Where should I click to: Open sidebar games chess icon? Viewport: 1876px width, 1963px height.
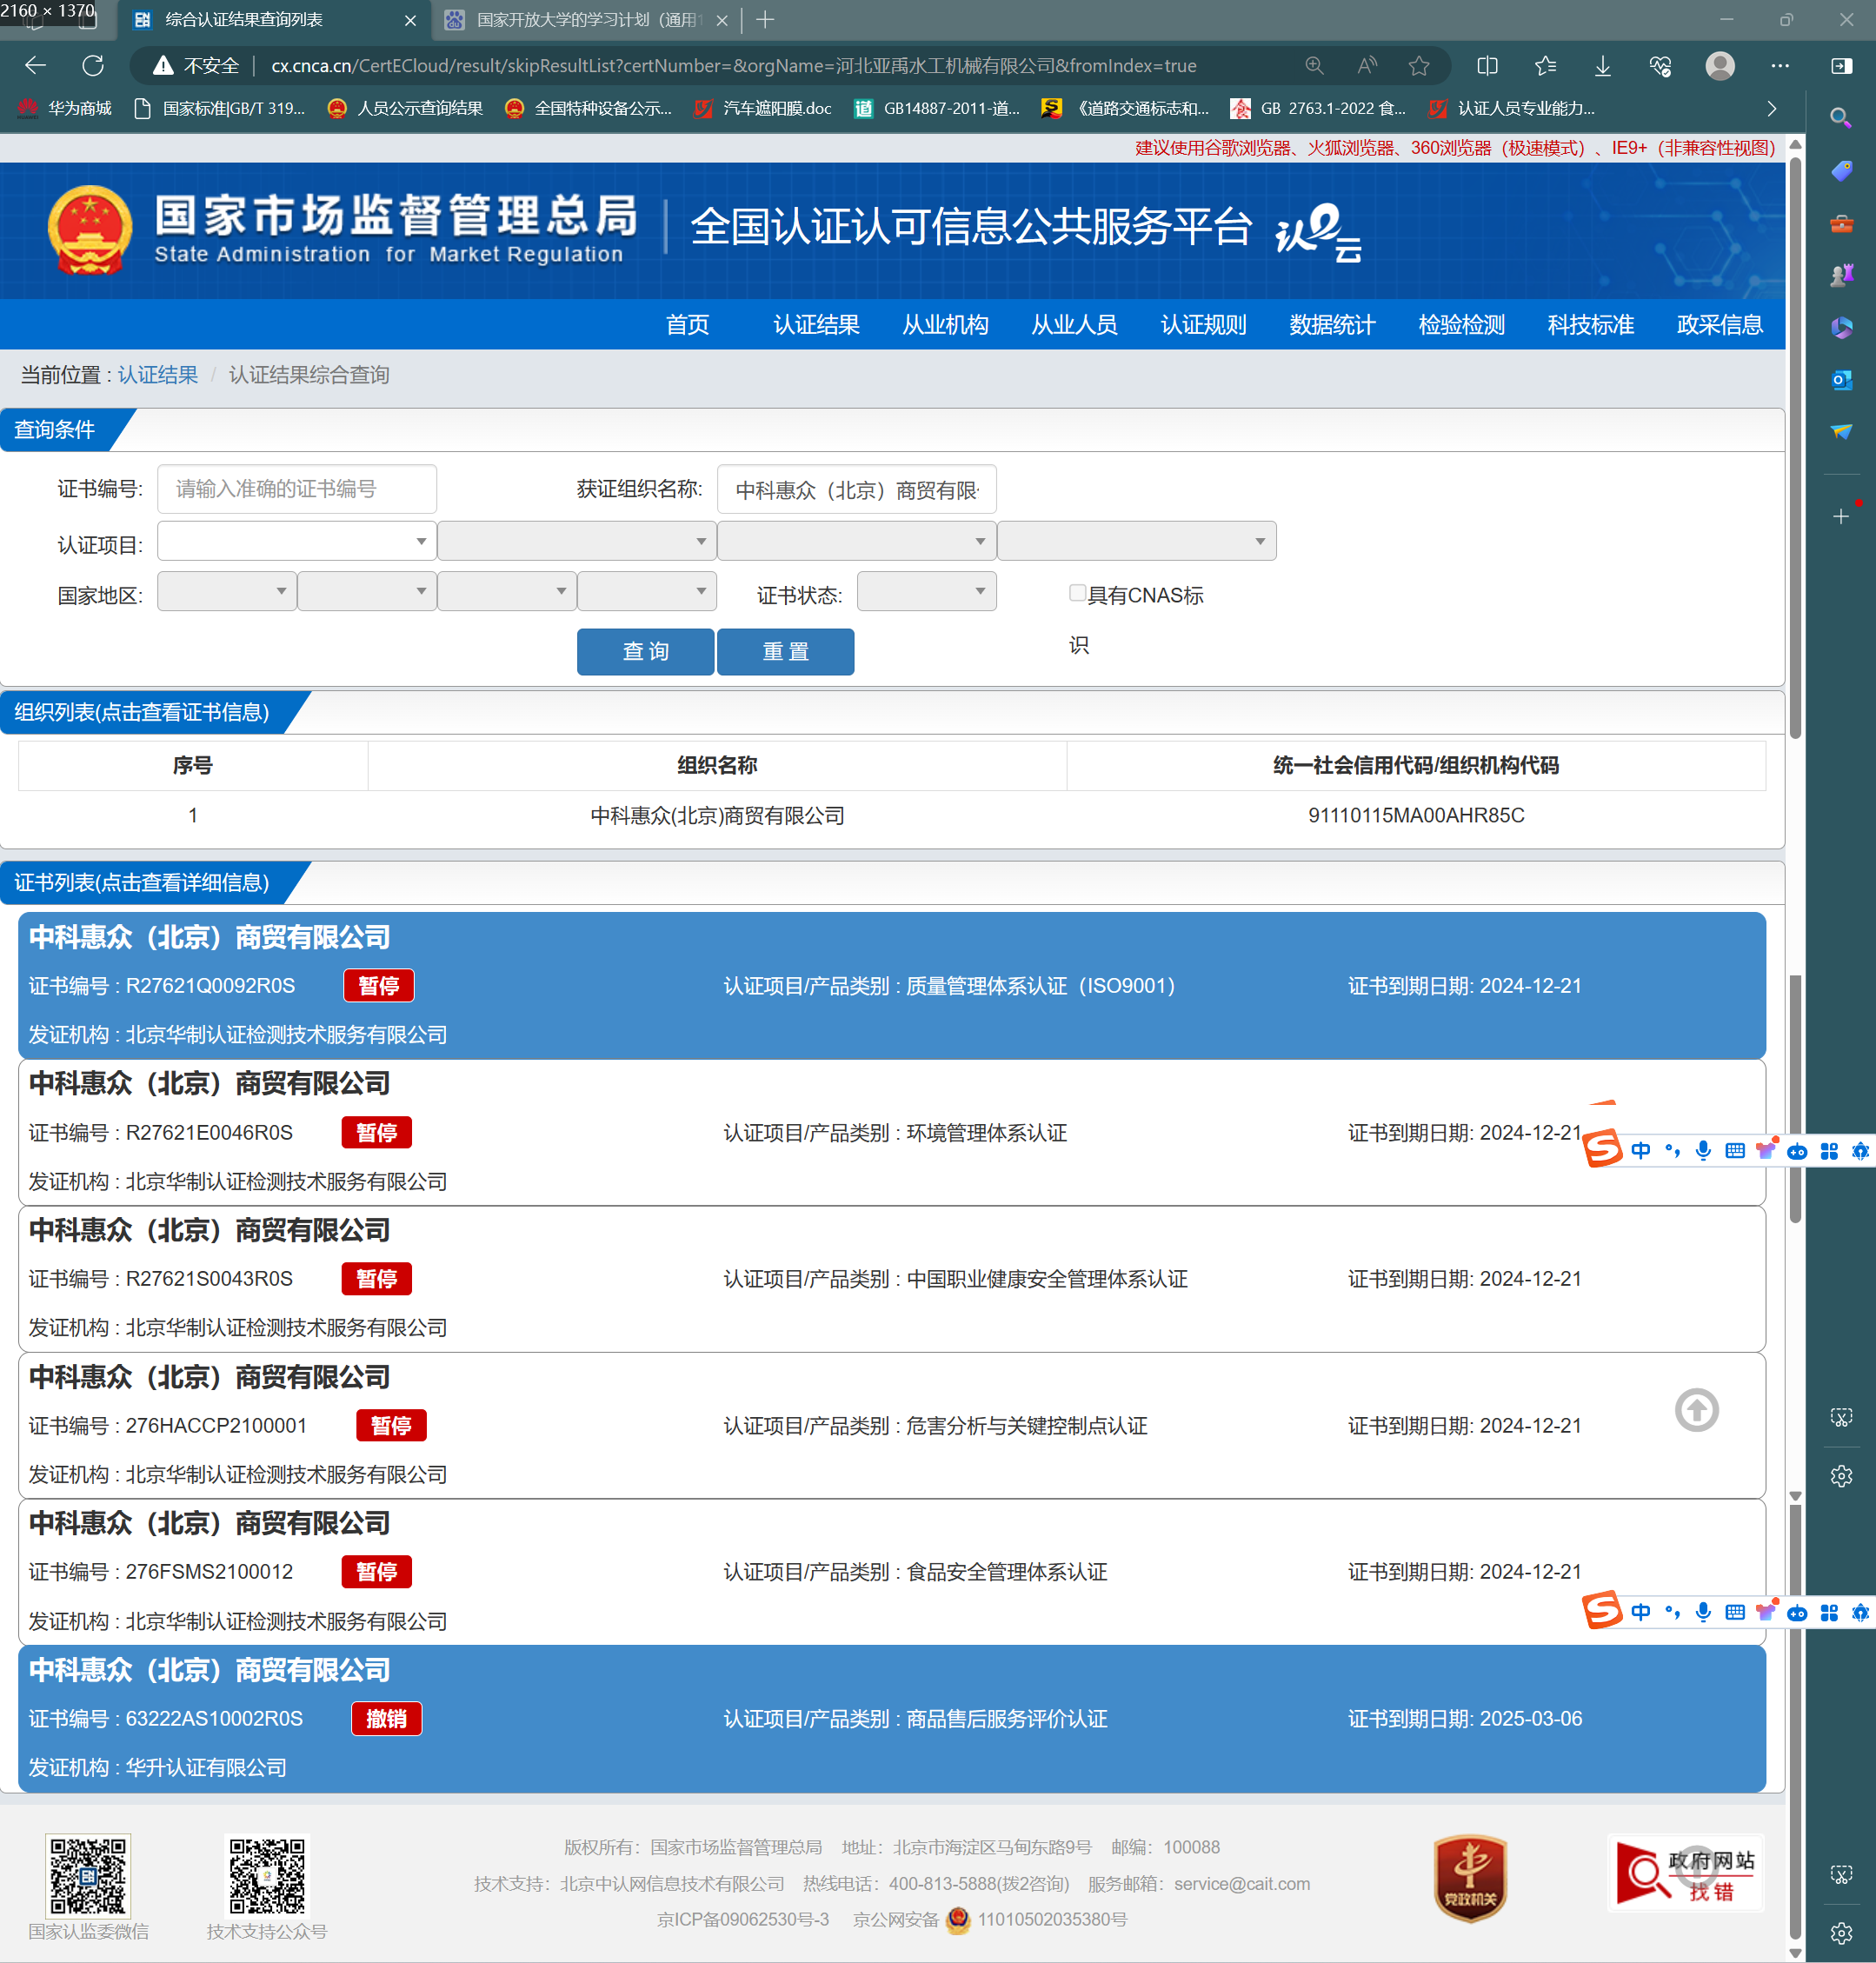pos(1841,275)
